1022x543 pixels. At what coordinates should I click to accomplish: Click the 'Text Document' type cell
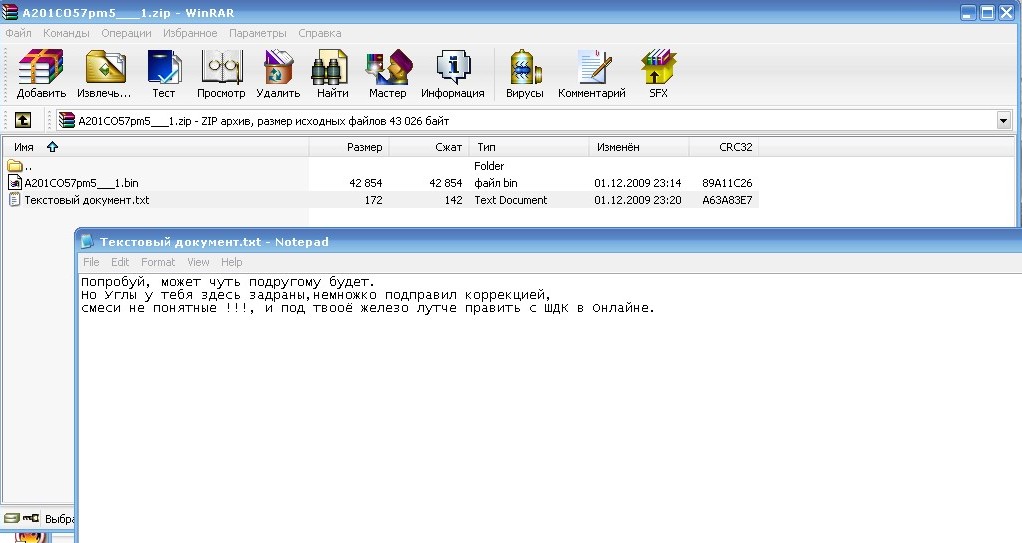(510, 200)
